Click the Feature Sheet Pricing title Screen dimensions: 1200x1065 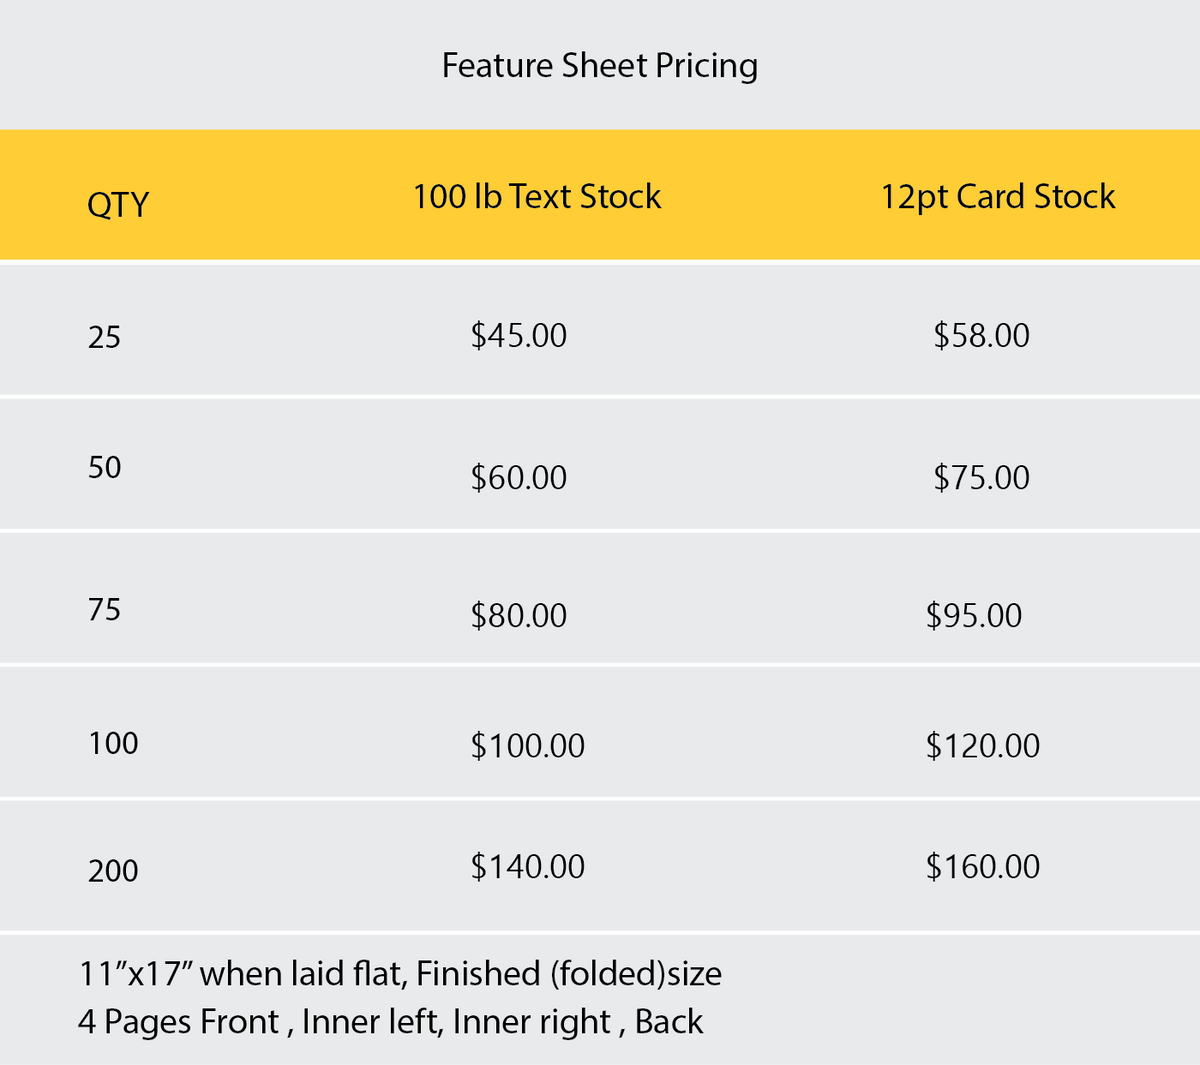pyautogui.click(x=600, y=66)
